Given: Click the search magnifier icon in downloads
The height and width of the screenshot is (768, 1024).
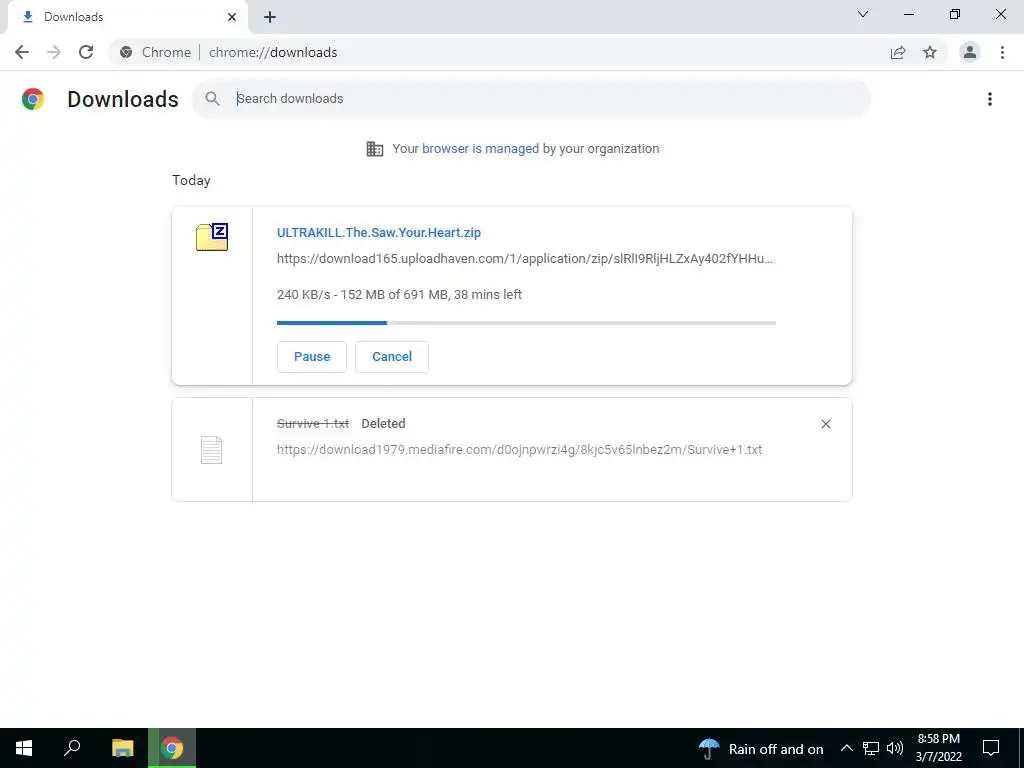Looking at the screenshot, I should (212, 99).
